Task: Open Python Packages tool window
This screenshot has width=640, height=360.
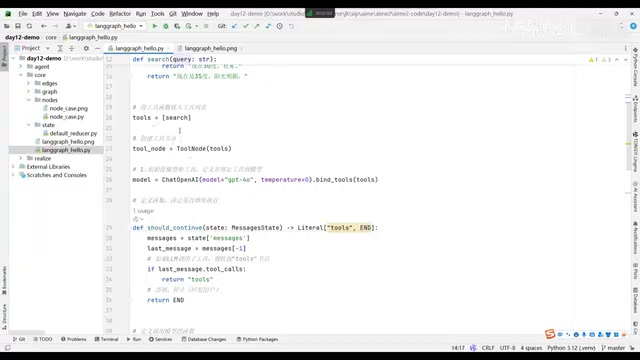Action: 258,339
